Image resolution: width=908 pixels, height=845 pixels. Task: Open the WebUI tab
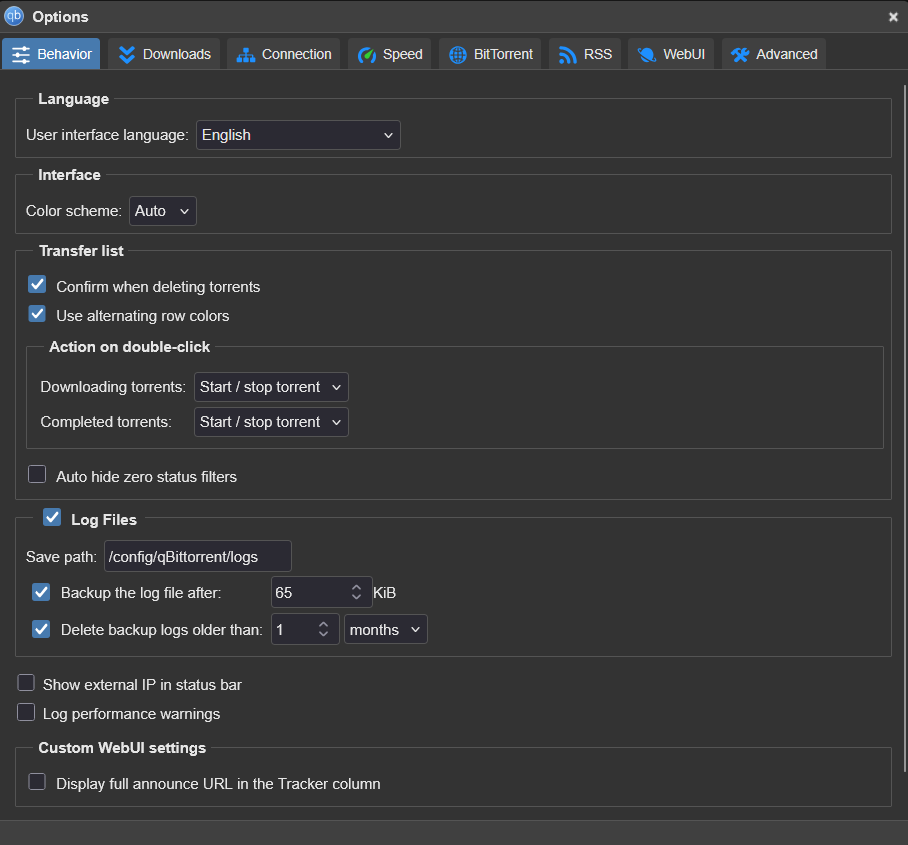671,54
